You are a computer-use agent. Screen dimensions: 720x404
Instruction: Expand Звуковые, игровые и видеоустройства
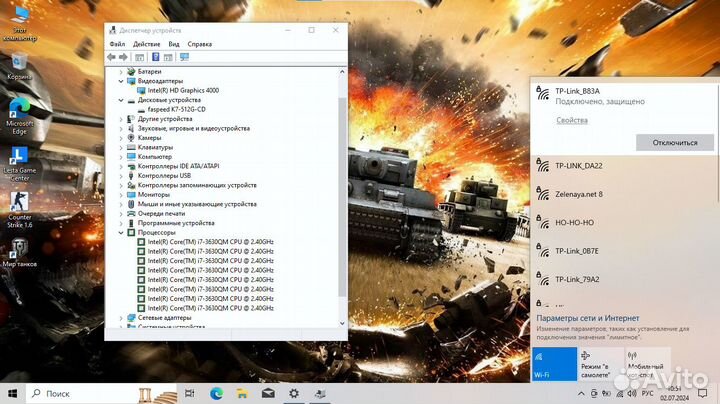[121, 129]
